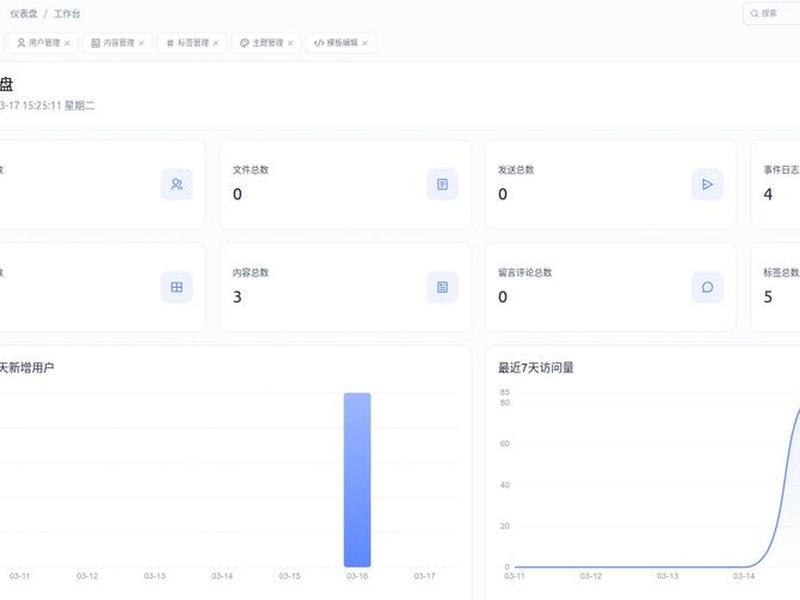Click the 03-15 axis label in the bar chart
Image resolution: width=800 pixels, height=600 pixels.
(x=290, y=576)
